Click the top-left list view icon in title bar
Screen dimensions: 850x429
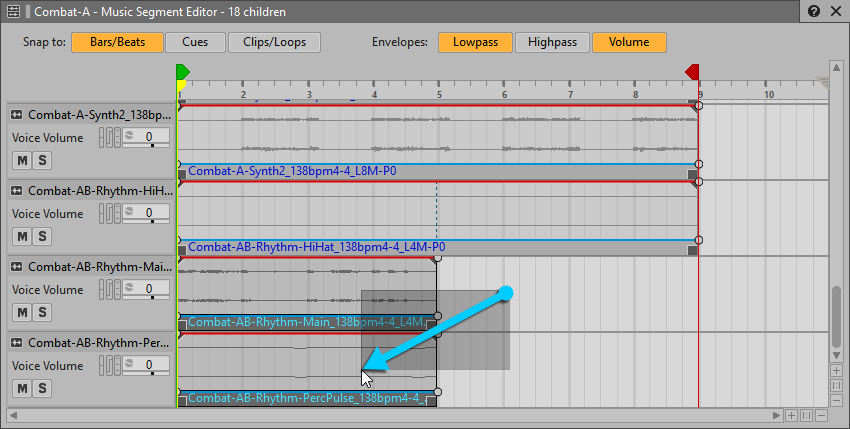click(14, 12)
